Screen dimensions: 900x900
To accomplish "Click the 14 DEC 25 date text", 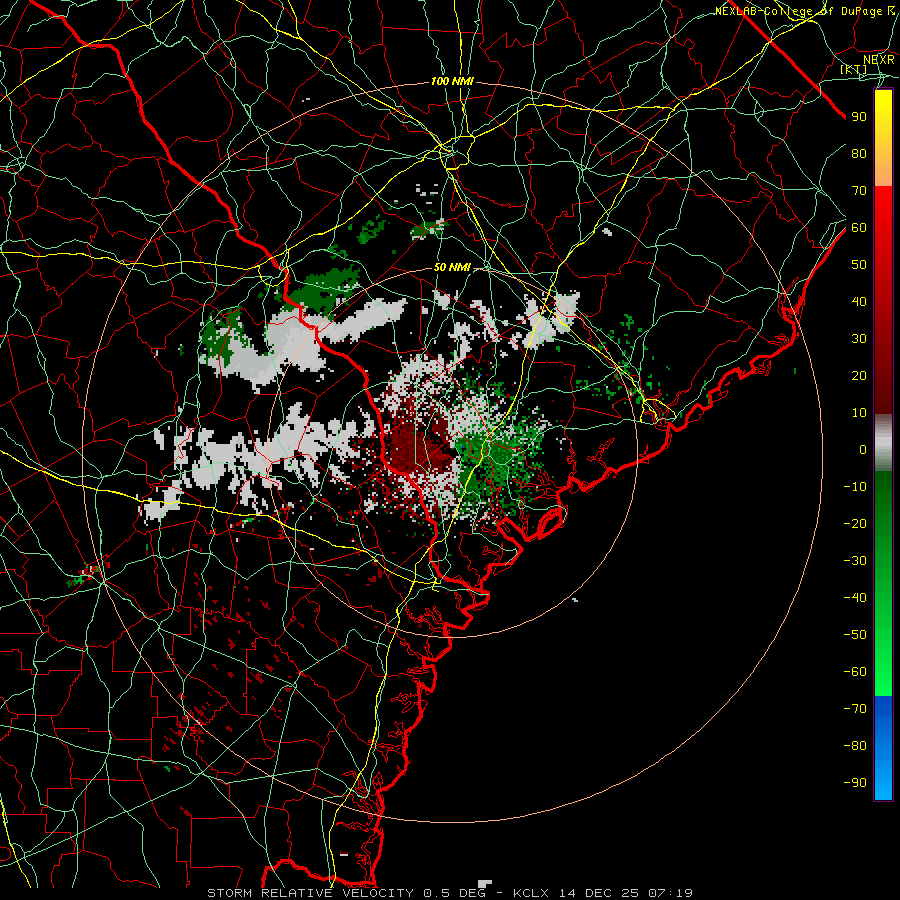I will [x=598, y=893].
